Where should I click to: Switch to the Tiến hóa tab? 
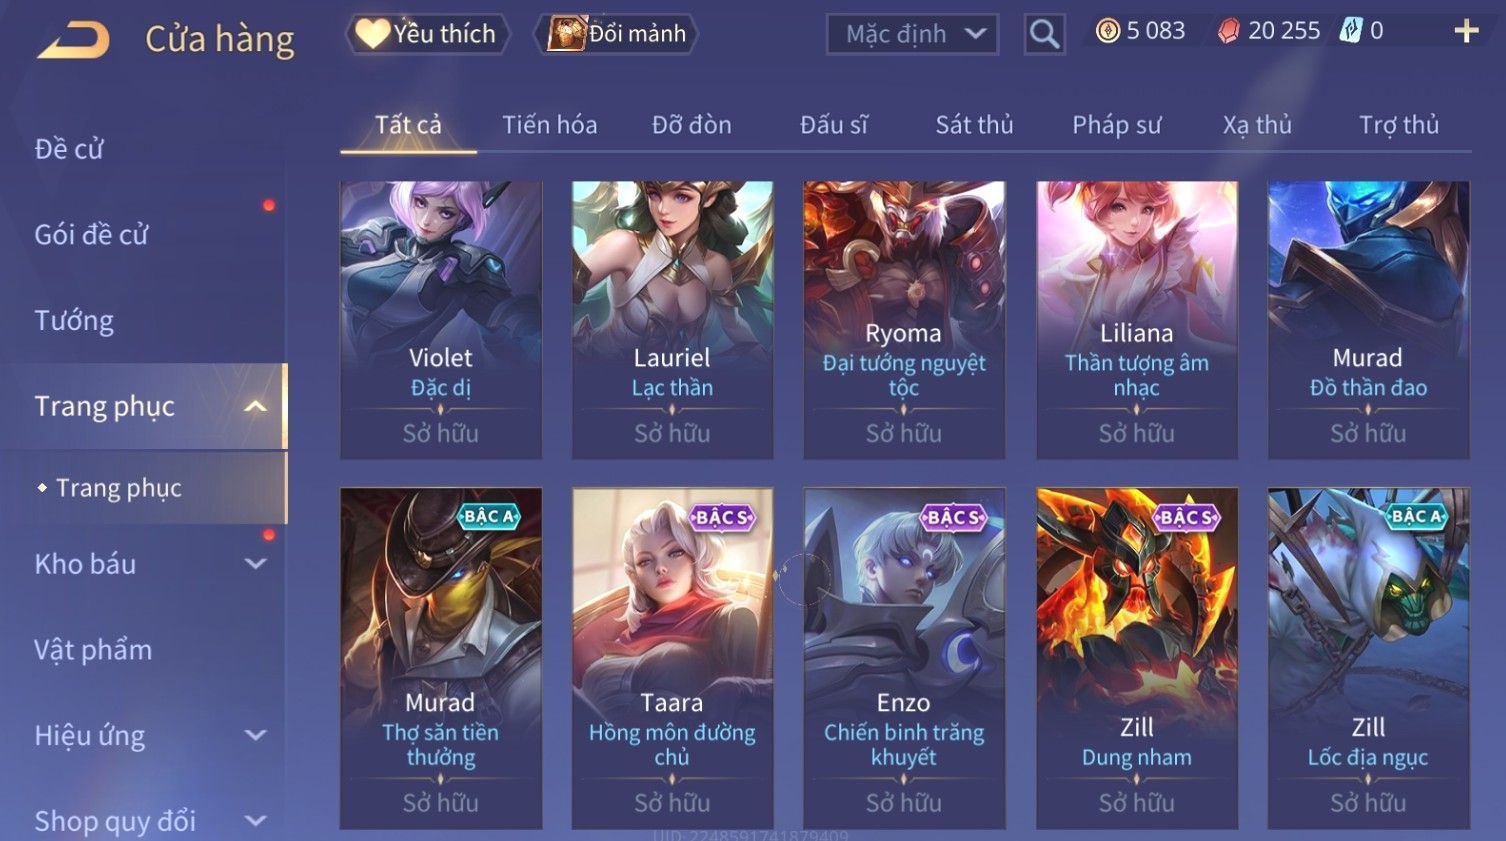click(x=549, y=125)
